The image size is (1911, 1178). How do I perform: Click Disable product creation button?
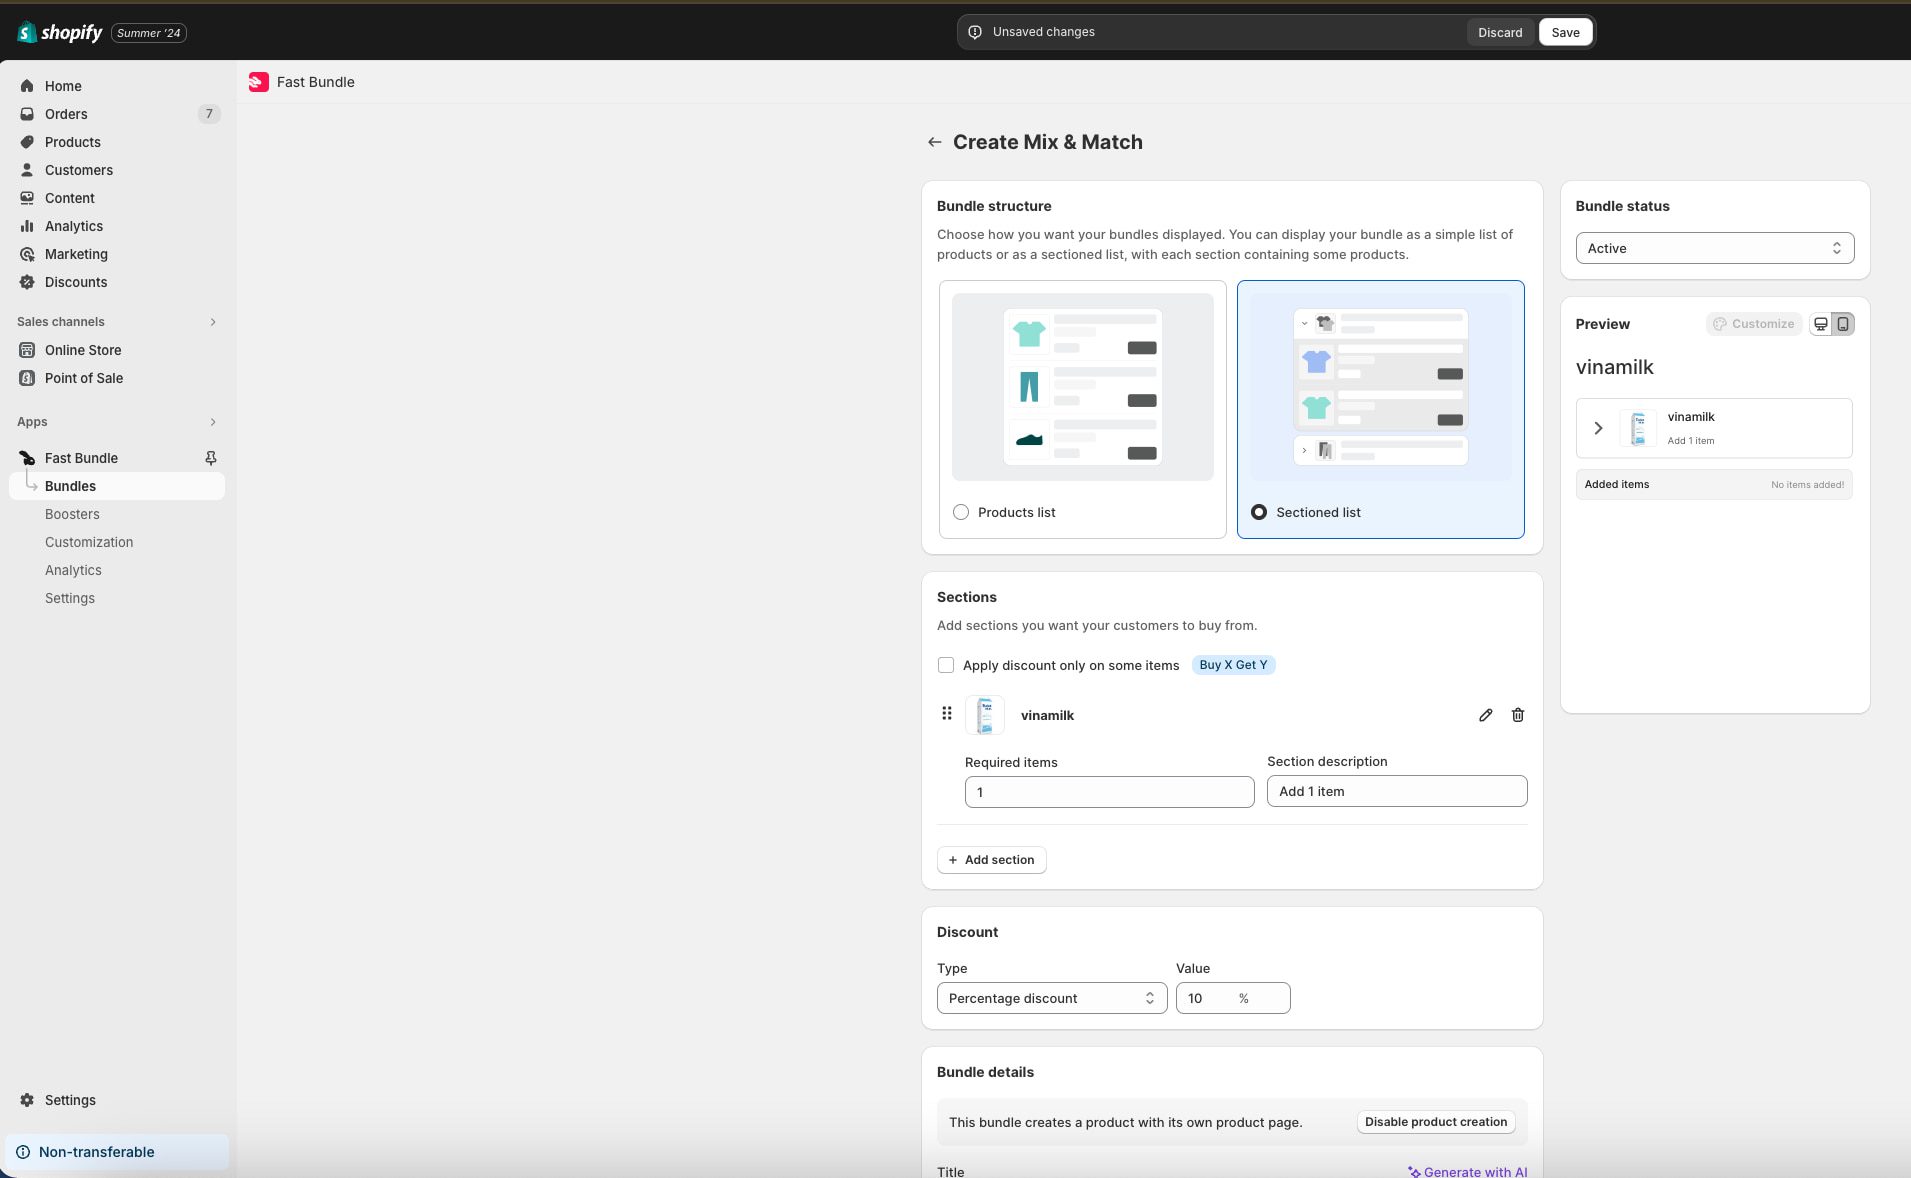[1436, 1122]
